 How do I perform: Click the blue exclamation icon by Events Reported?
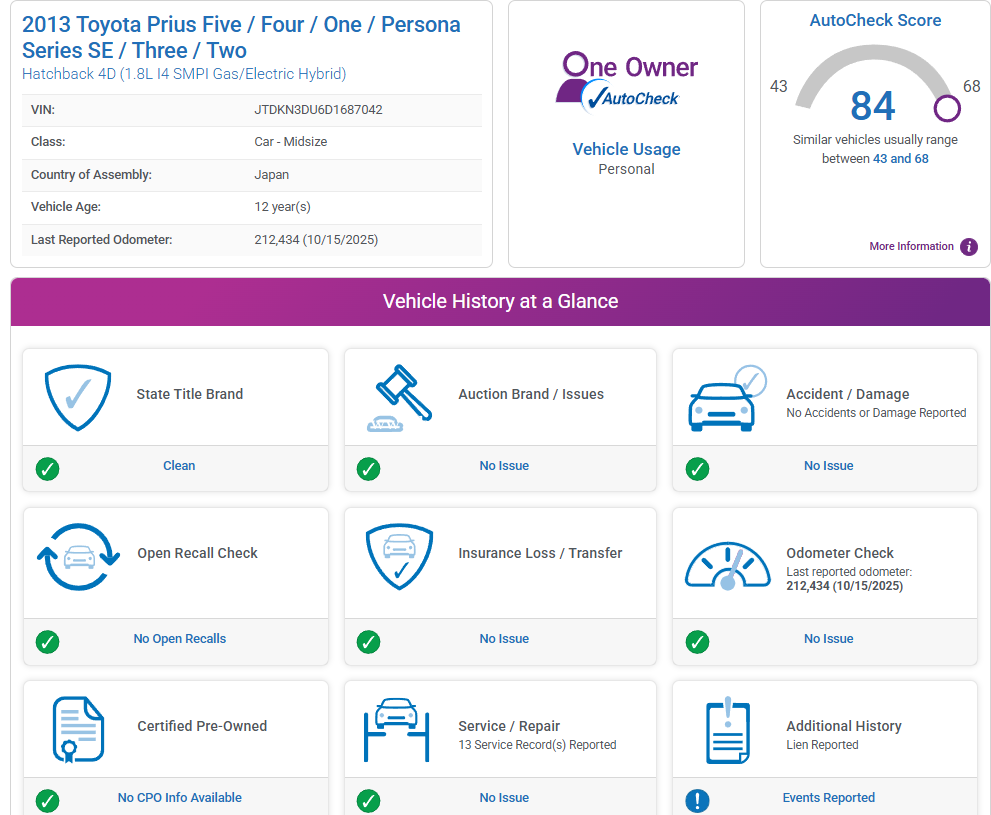tap(697, 800)
